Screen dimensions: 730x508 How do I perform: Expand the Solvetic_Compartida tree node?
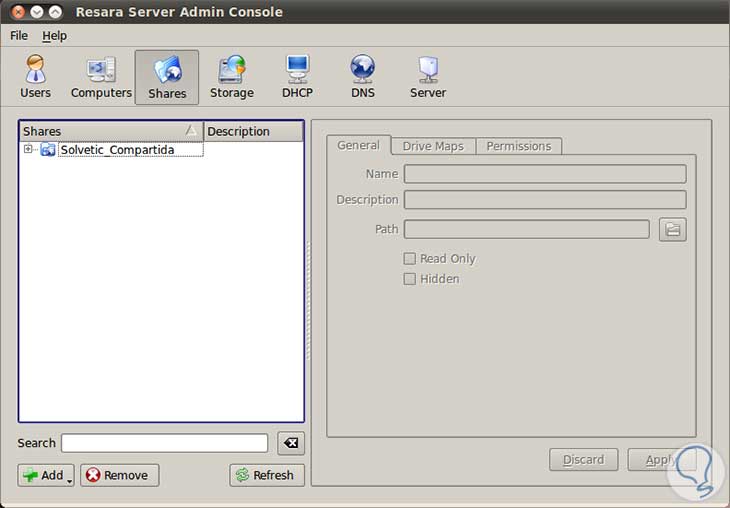28,149
